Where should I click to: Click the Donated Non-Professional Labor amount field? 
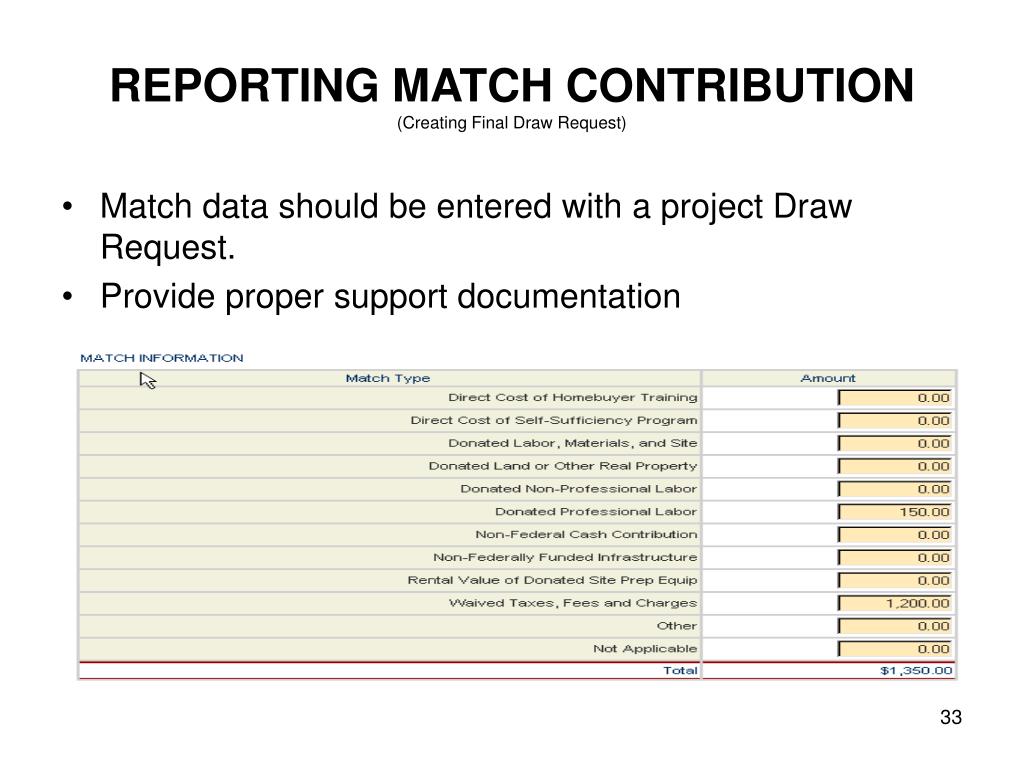coord(895,489)
